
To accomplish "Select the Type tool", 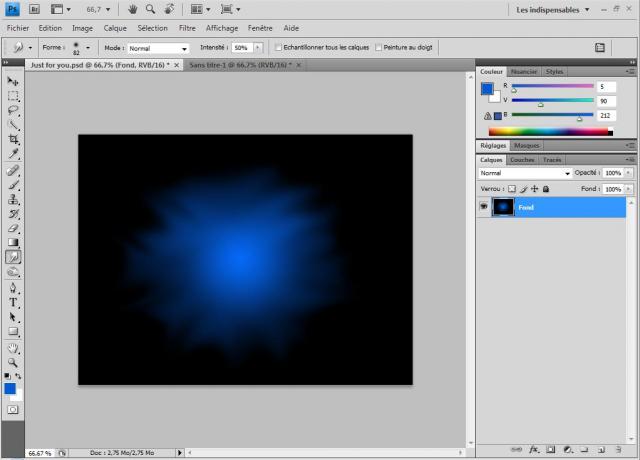I will 13,302.
